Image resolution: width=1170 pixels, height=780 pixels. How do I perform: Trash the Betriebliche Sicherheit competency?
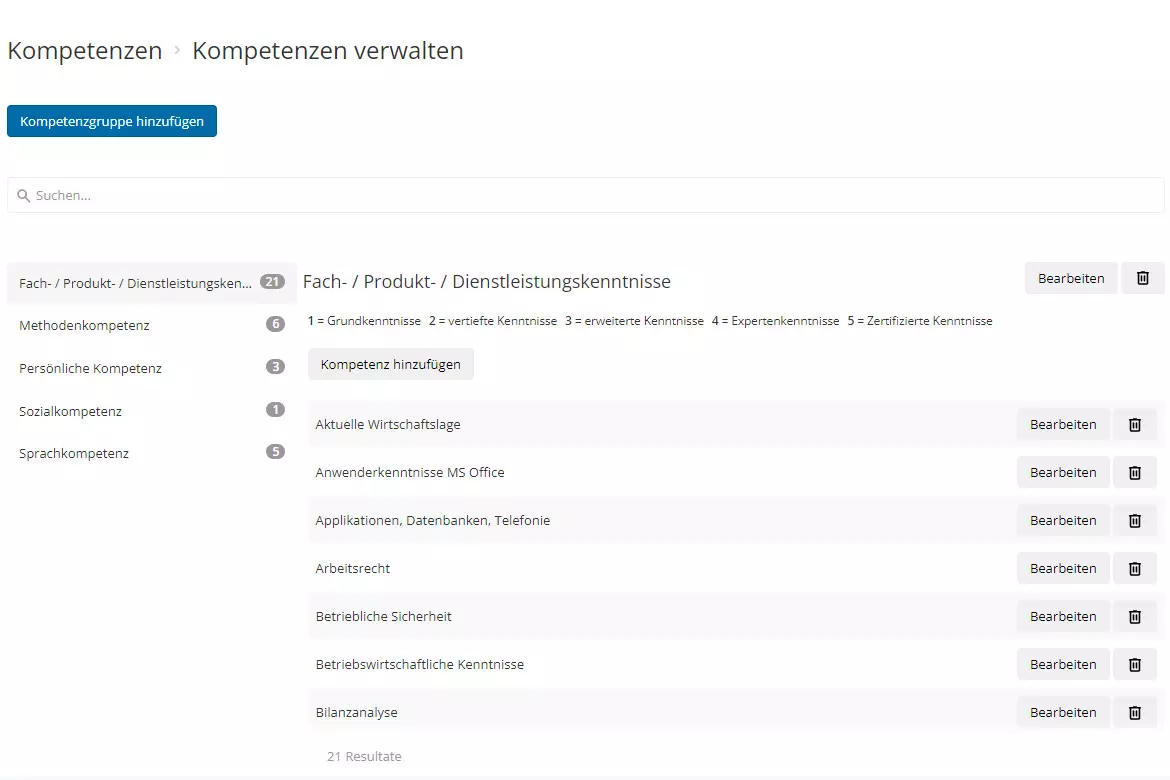pos(1135,616)
